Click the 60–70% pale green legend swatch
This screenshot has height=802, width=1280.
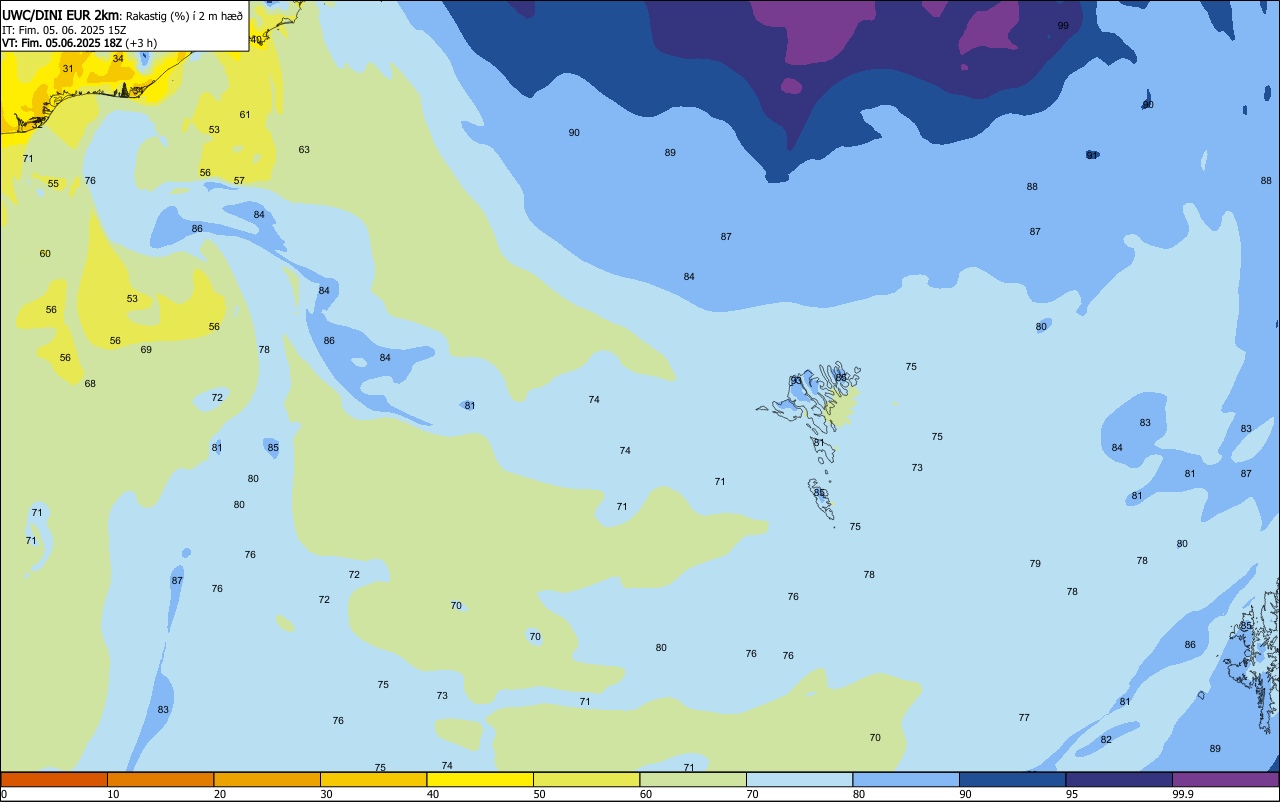click(x=693, y=779)
